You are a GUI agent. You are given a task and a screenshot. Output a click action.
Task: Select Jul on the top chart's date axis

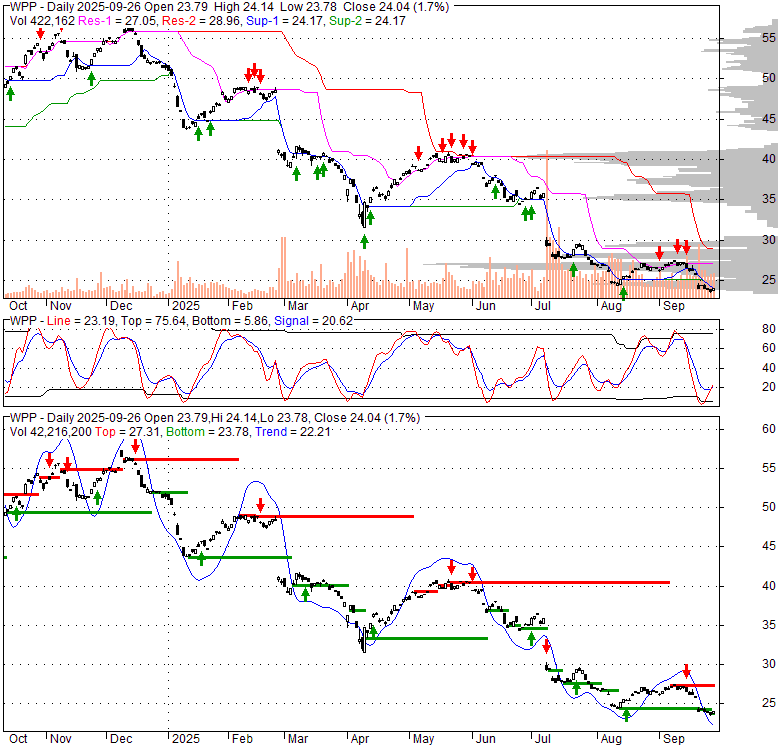point(542,306)
